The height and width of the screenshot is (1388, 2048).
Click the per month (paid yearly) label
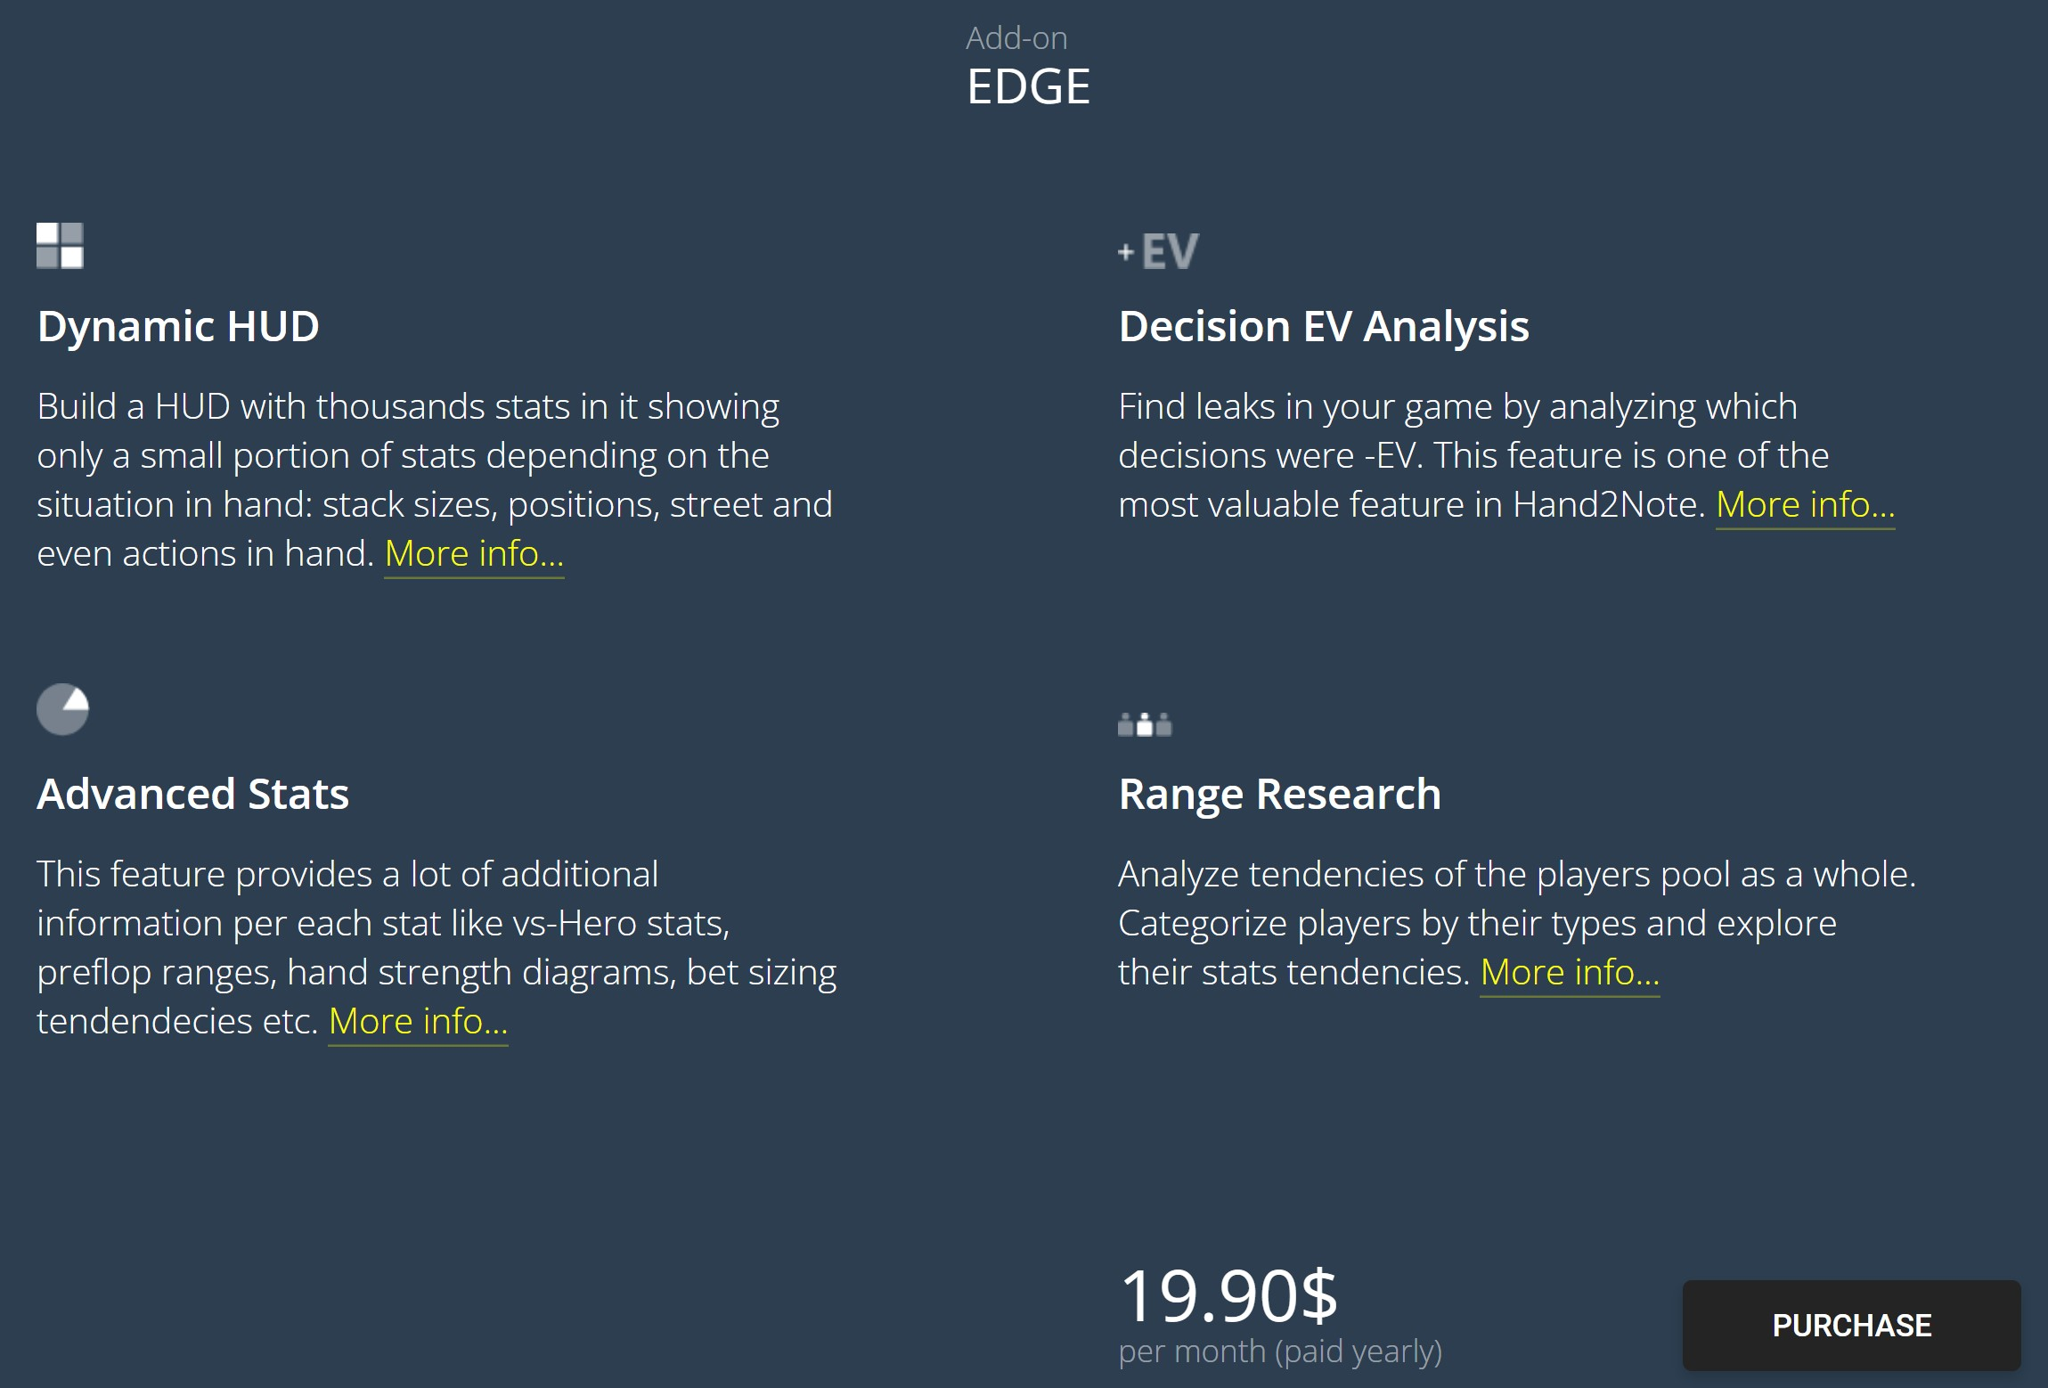(1280, 1351)
